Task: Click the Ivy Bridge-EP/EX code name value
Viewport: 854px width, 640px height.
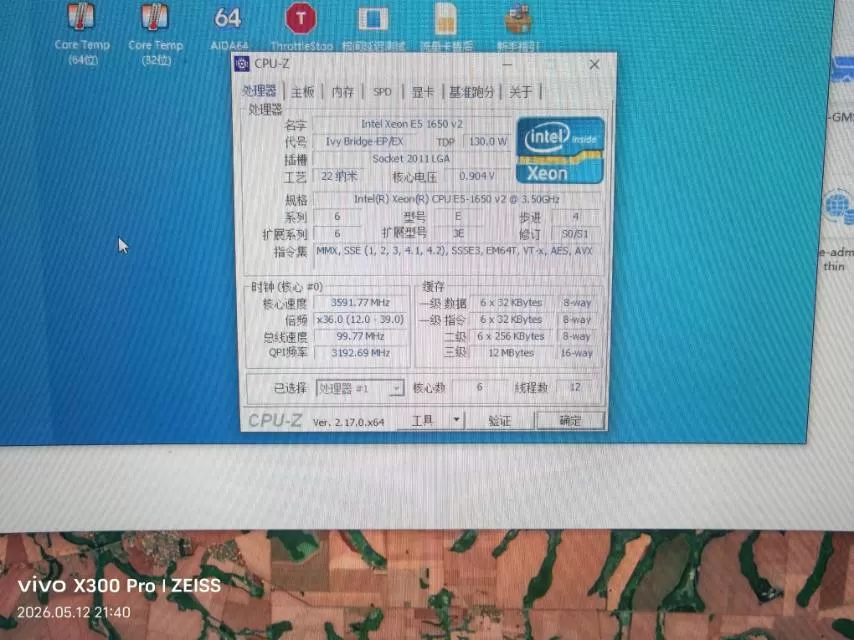Action: (x=364, y=142)
